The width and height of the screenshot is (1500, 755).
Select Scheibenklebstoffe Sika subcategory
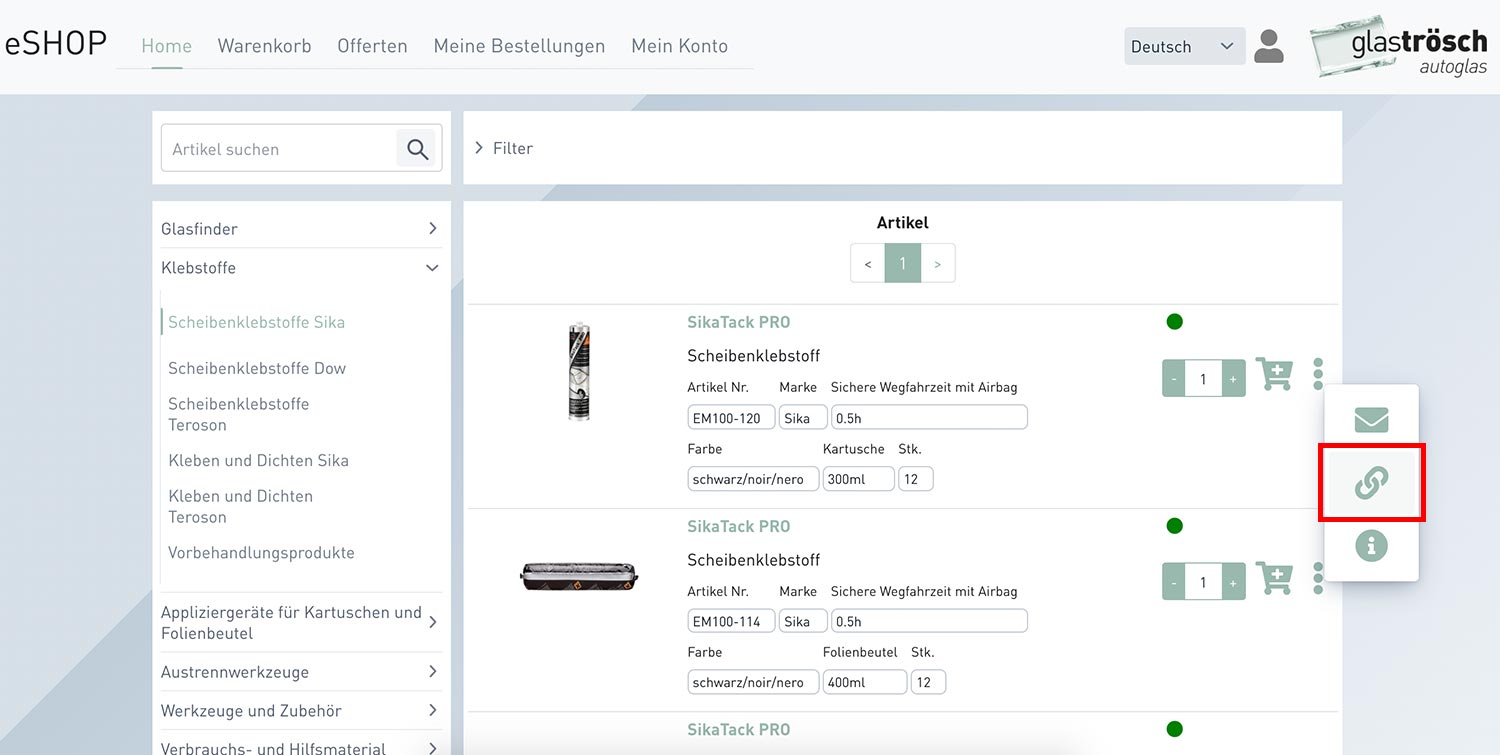click(x=256, y=322)
